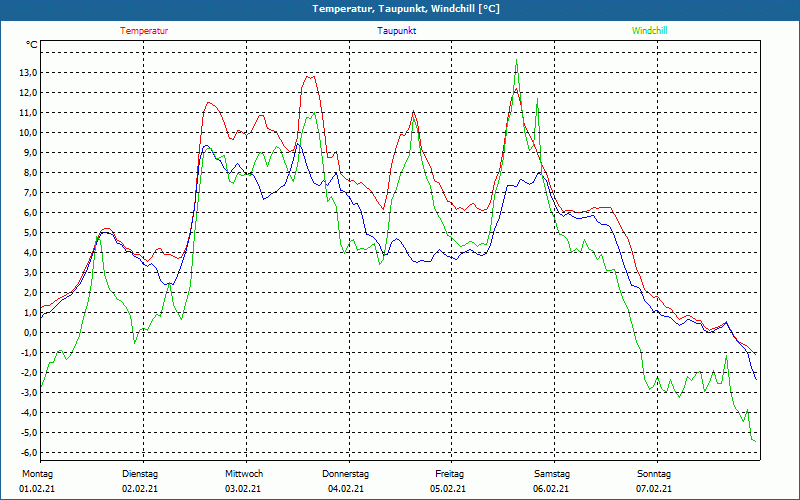The image size is (800, 500).
Task: Click the green Windchill legend label
Action: tap(649, 31)
